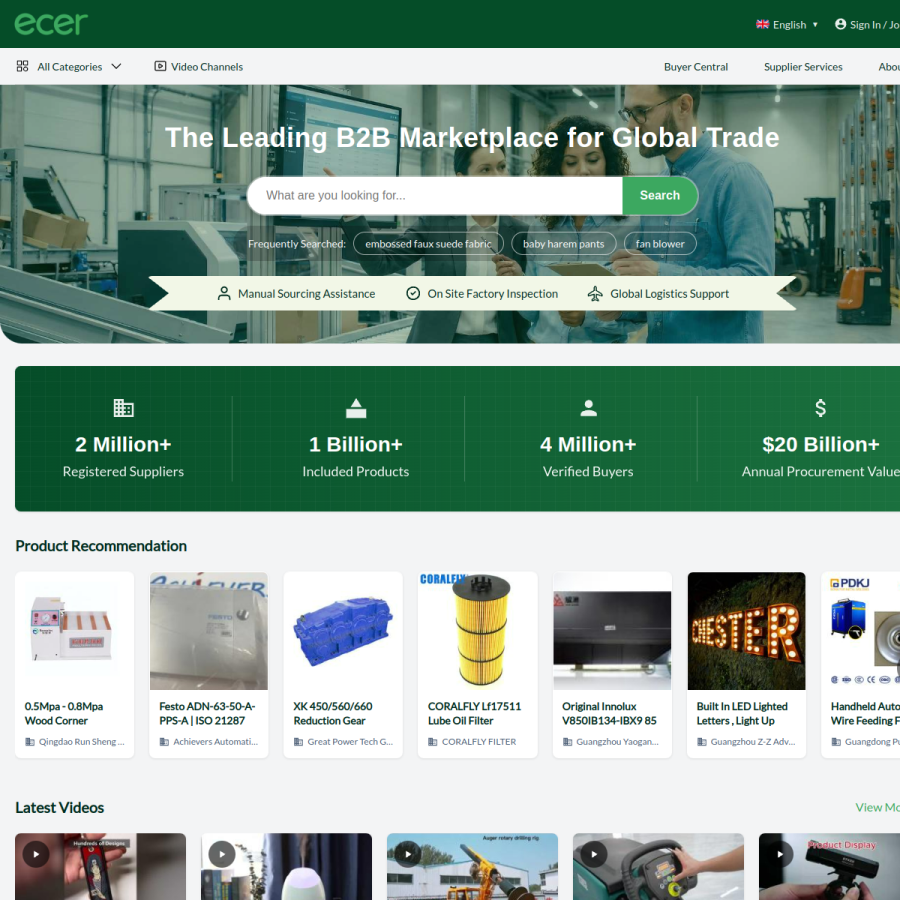Click the Latest Videos heading
Screen dimensions: 900x900
click(60, 808)
